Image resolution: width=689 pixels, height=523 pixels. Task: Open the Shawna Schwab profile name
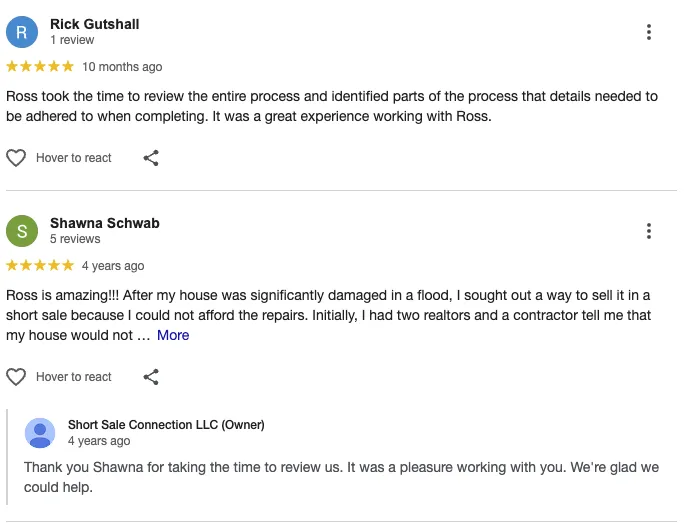[x=105, y=223]
